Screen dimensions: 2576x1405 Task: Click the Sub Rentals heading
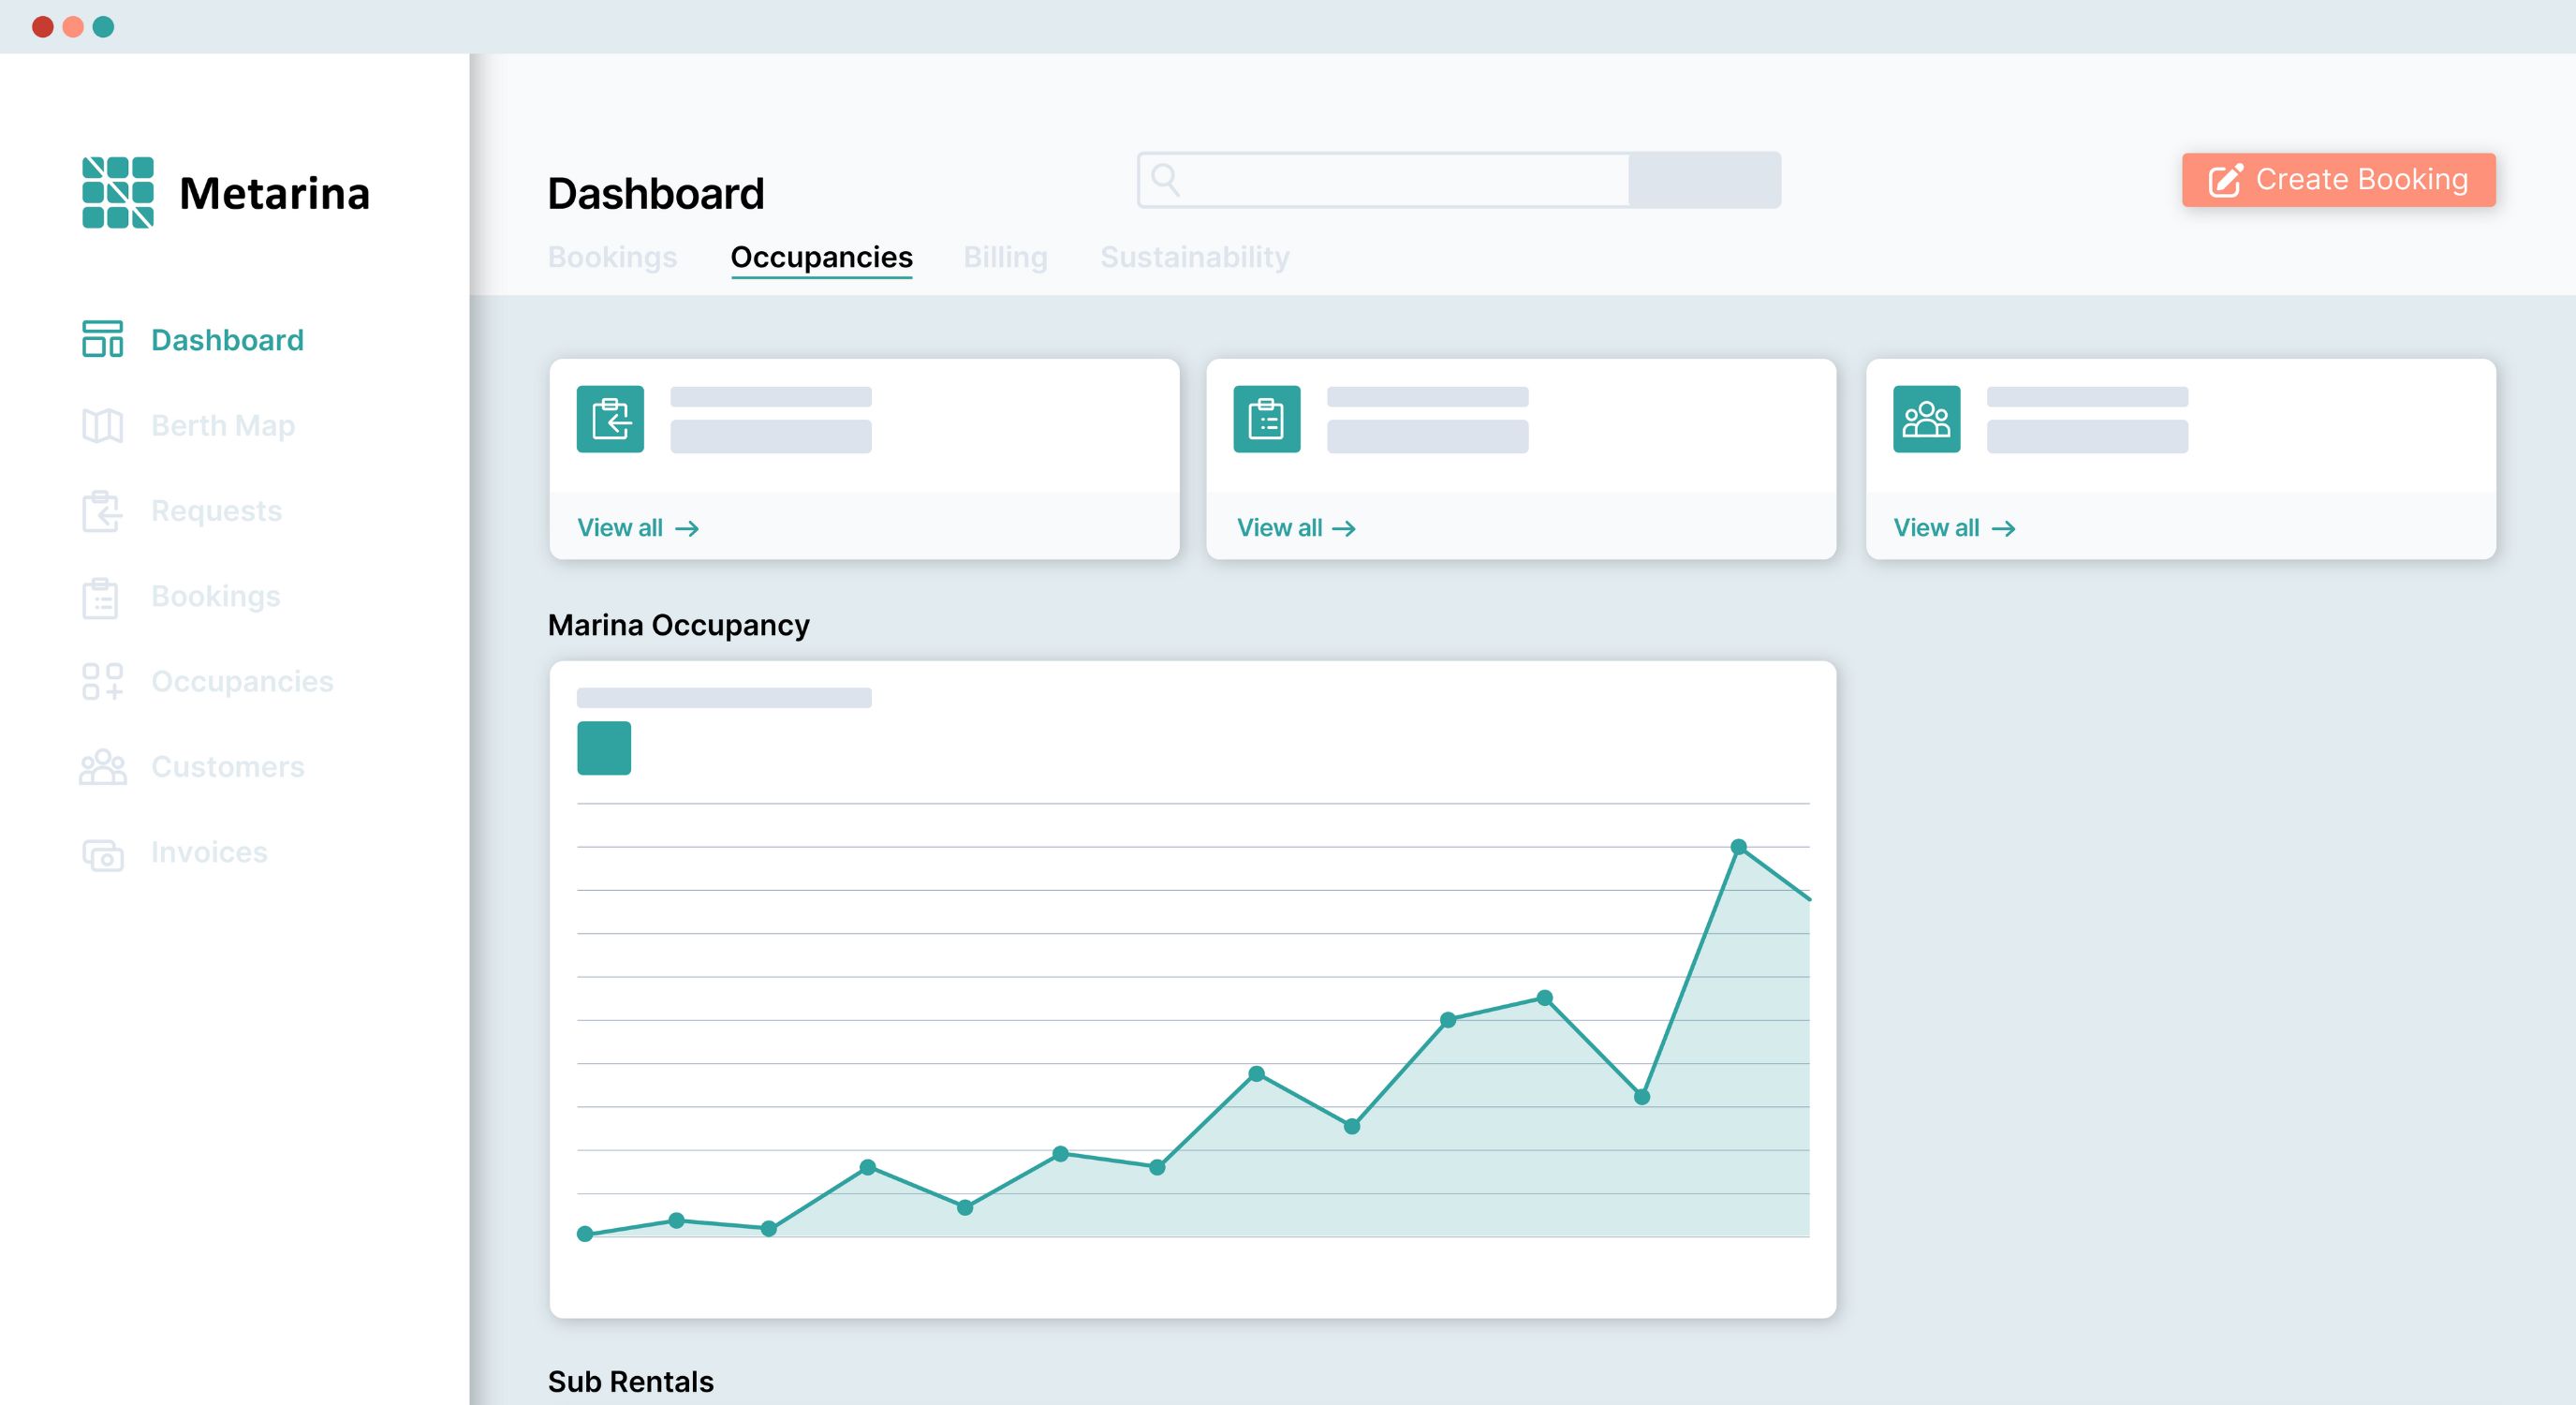[630, 1381]
